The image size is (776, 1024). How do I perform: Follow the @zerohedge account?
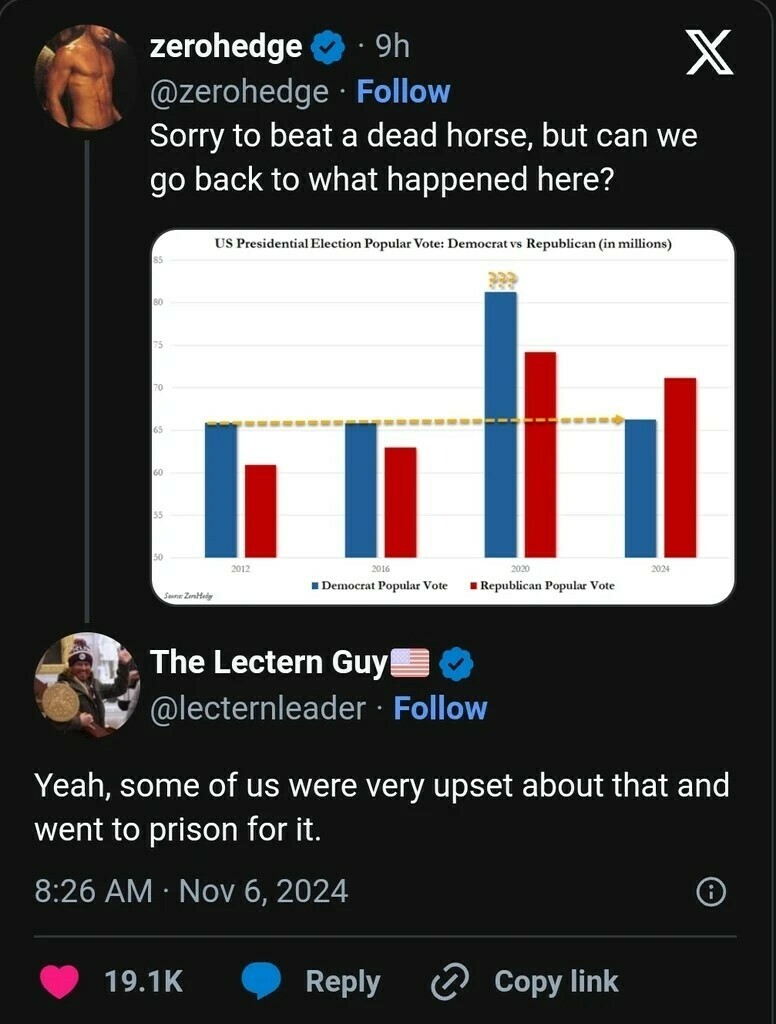tap(403, 92)
